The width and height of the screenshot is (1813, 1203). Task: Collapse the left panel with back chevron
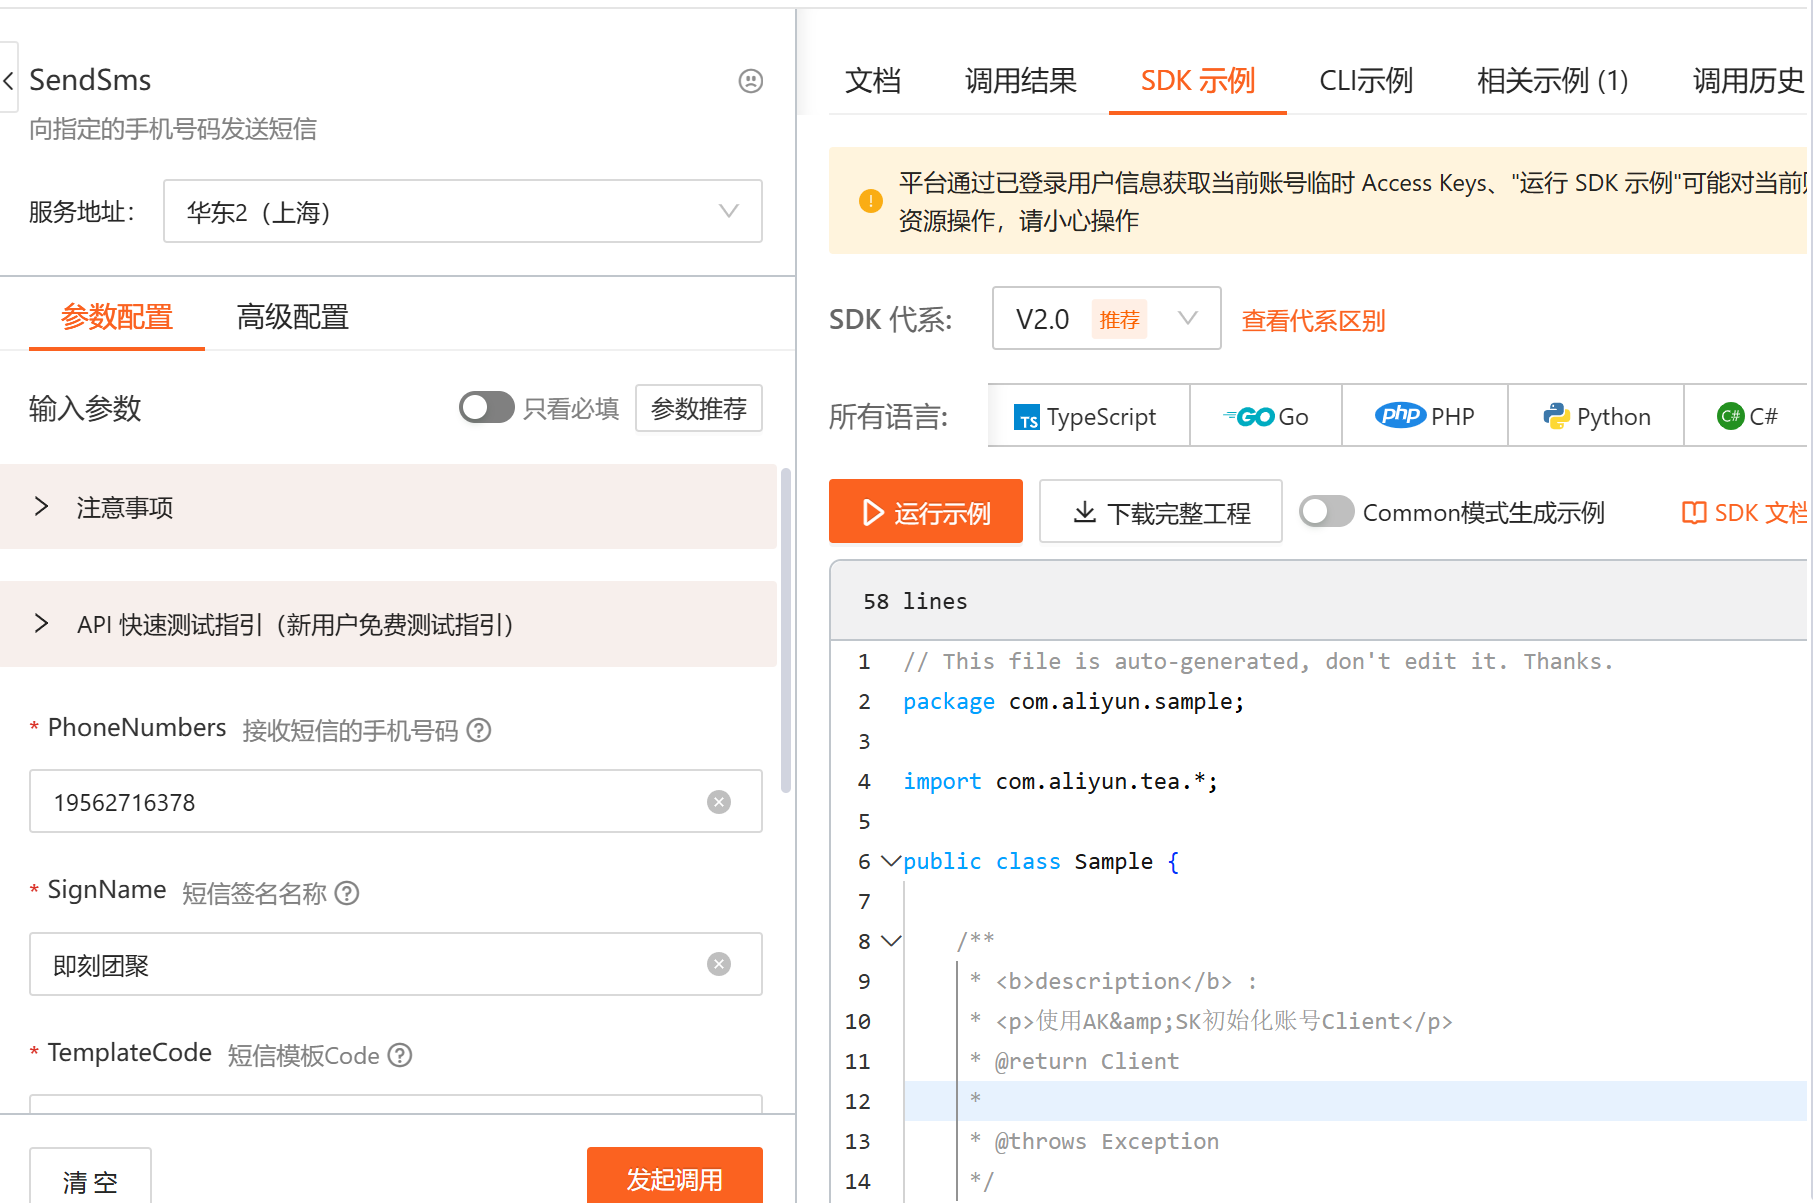pos(9,81)
